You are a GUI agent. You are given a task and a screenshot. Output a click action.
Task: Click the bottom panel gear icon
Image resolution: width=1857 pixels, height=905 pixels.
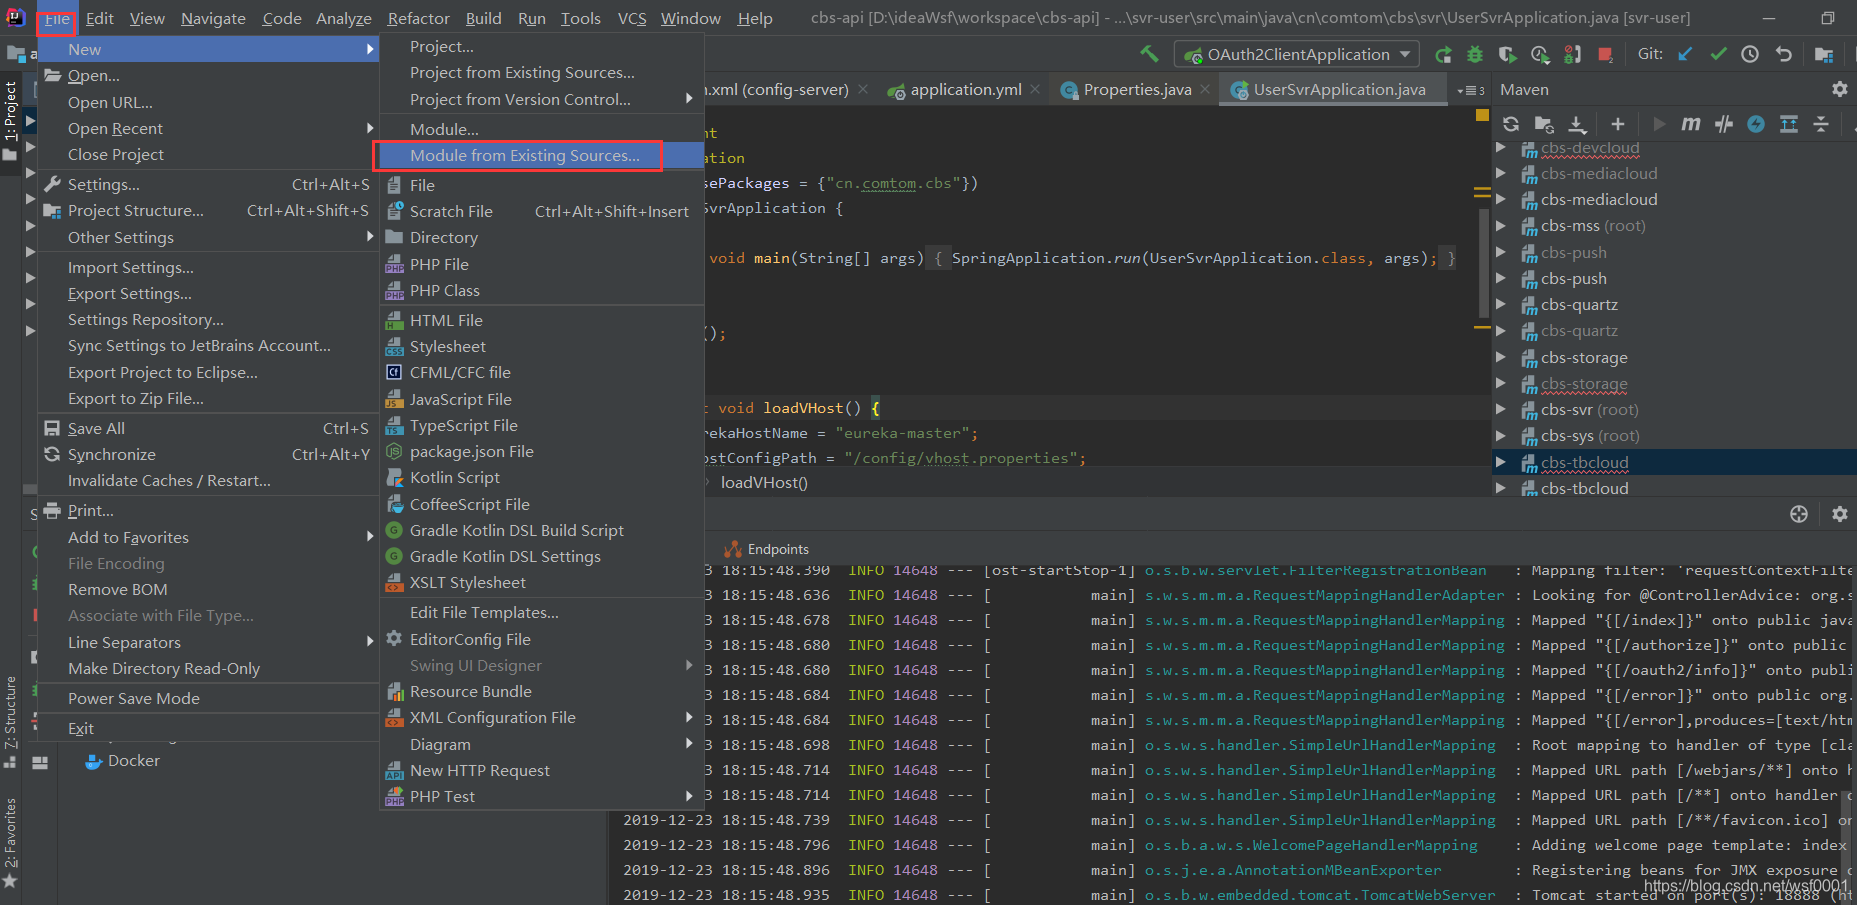tap(1839, 514)
